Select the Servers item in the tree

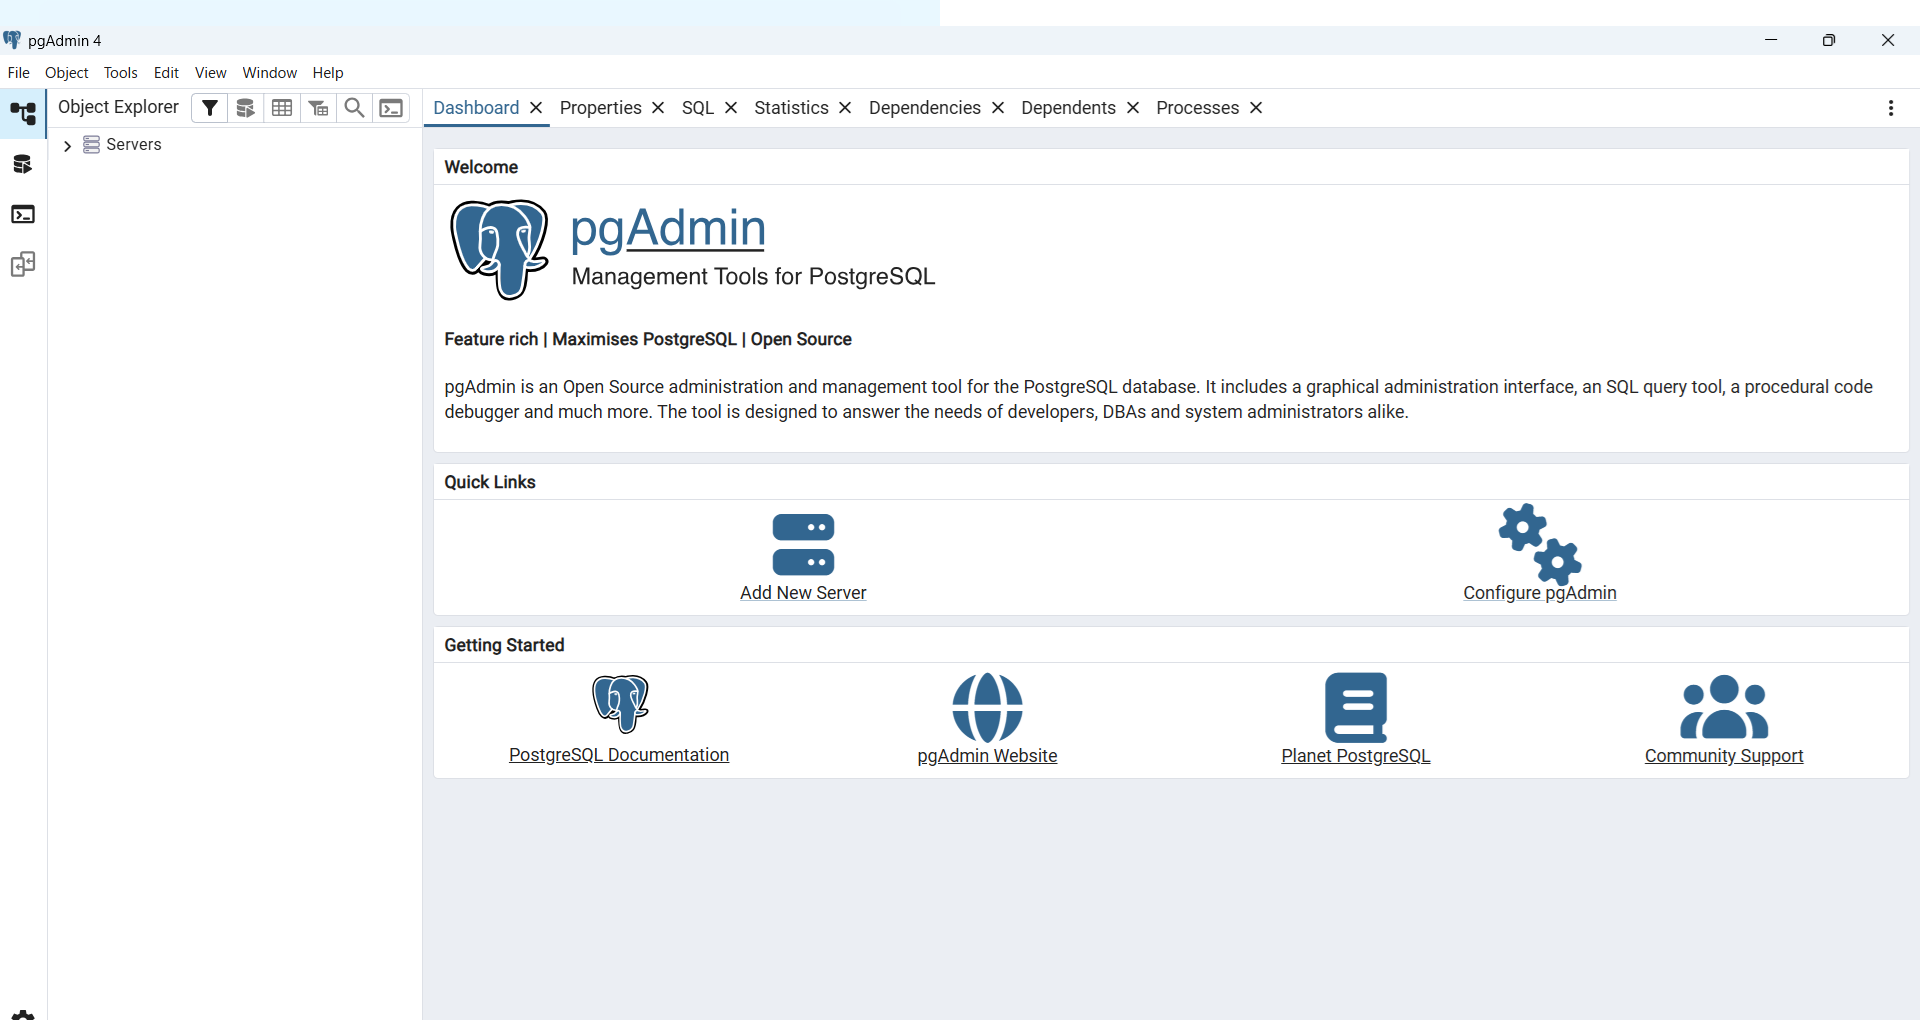133,145
